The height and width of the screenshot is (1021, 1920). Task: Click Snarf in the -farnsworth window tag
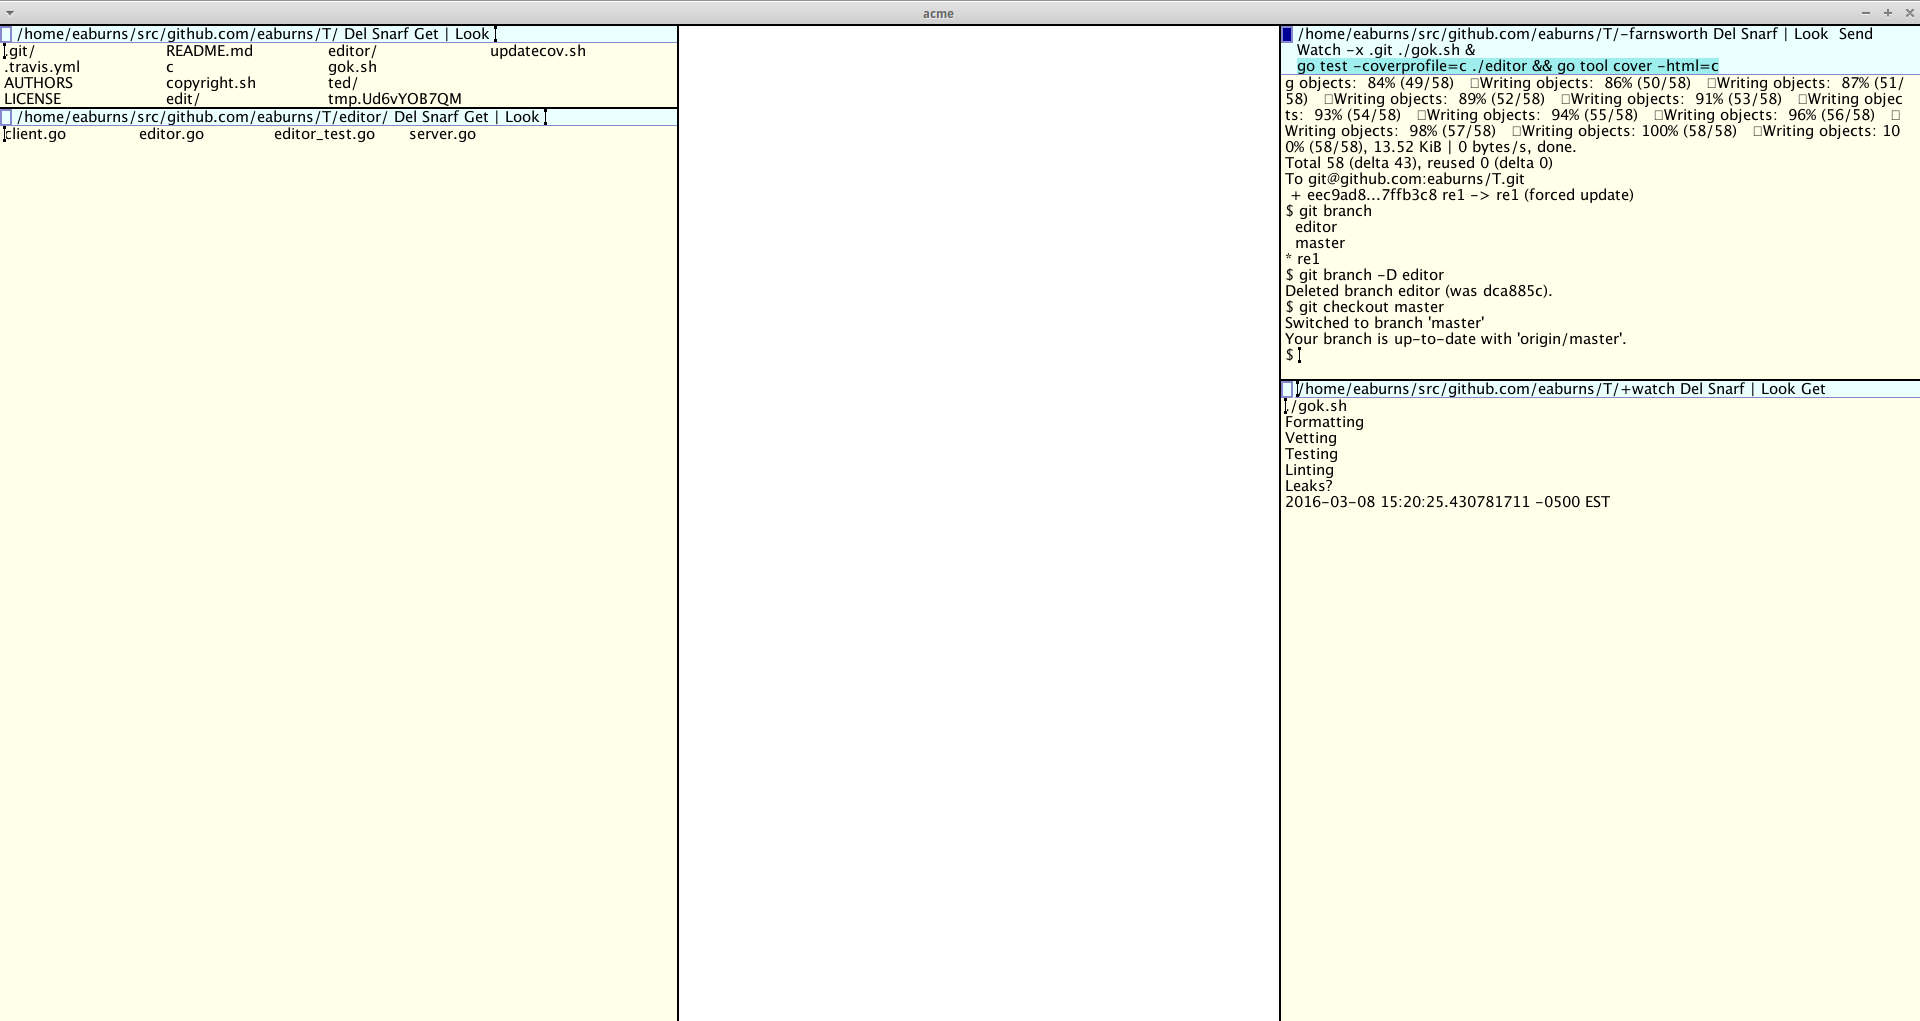(1759, 34)
